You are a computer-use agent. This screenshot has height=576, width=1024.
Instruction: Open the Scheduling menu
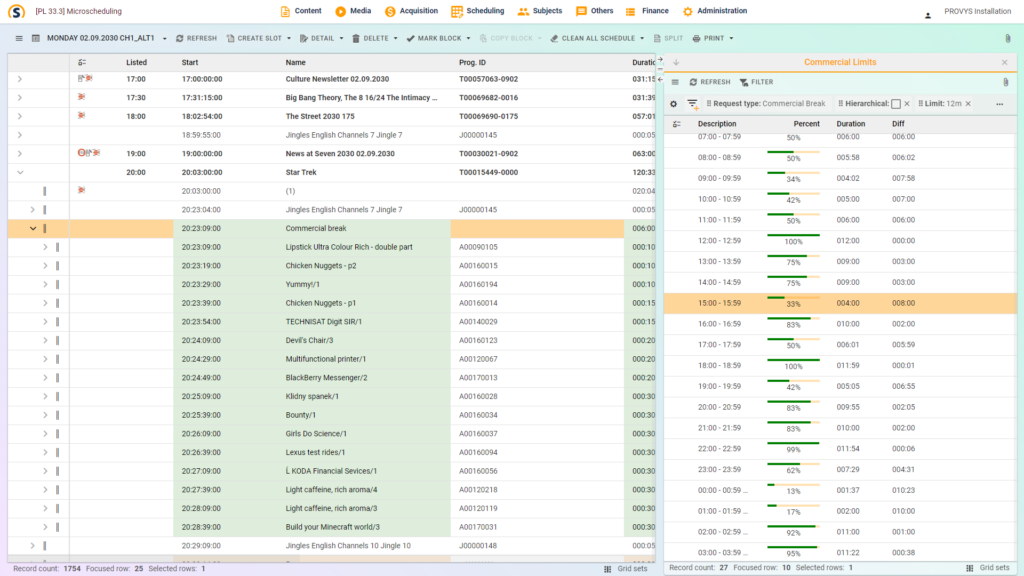[x=478, y=11]
